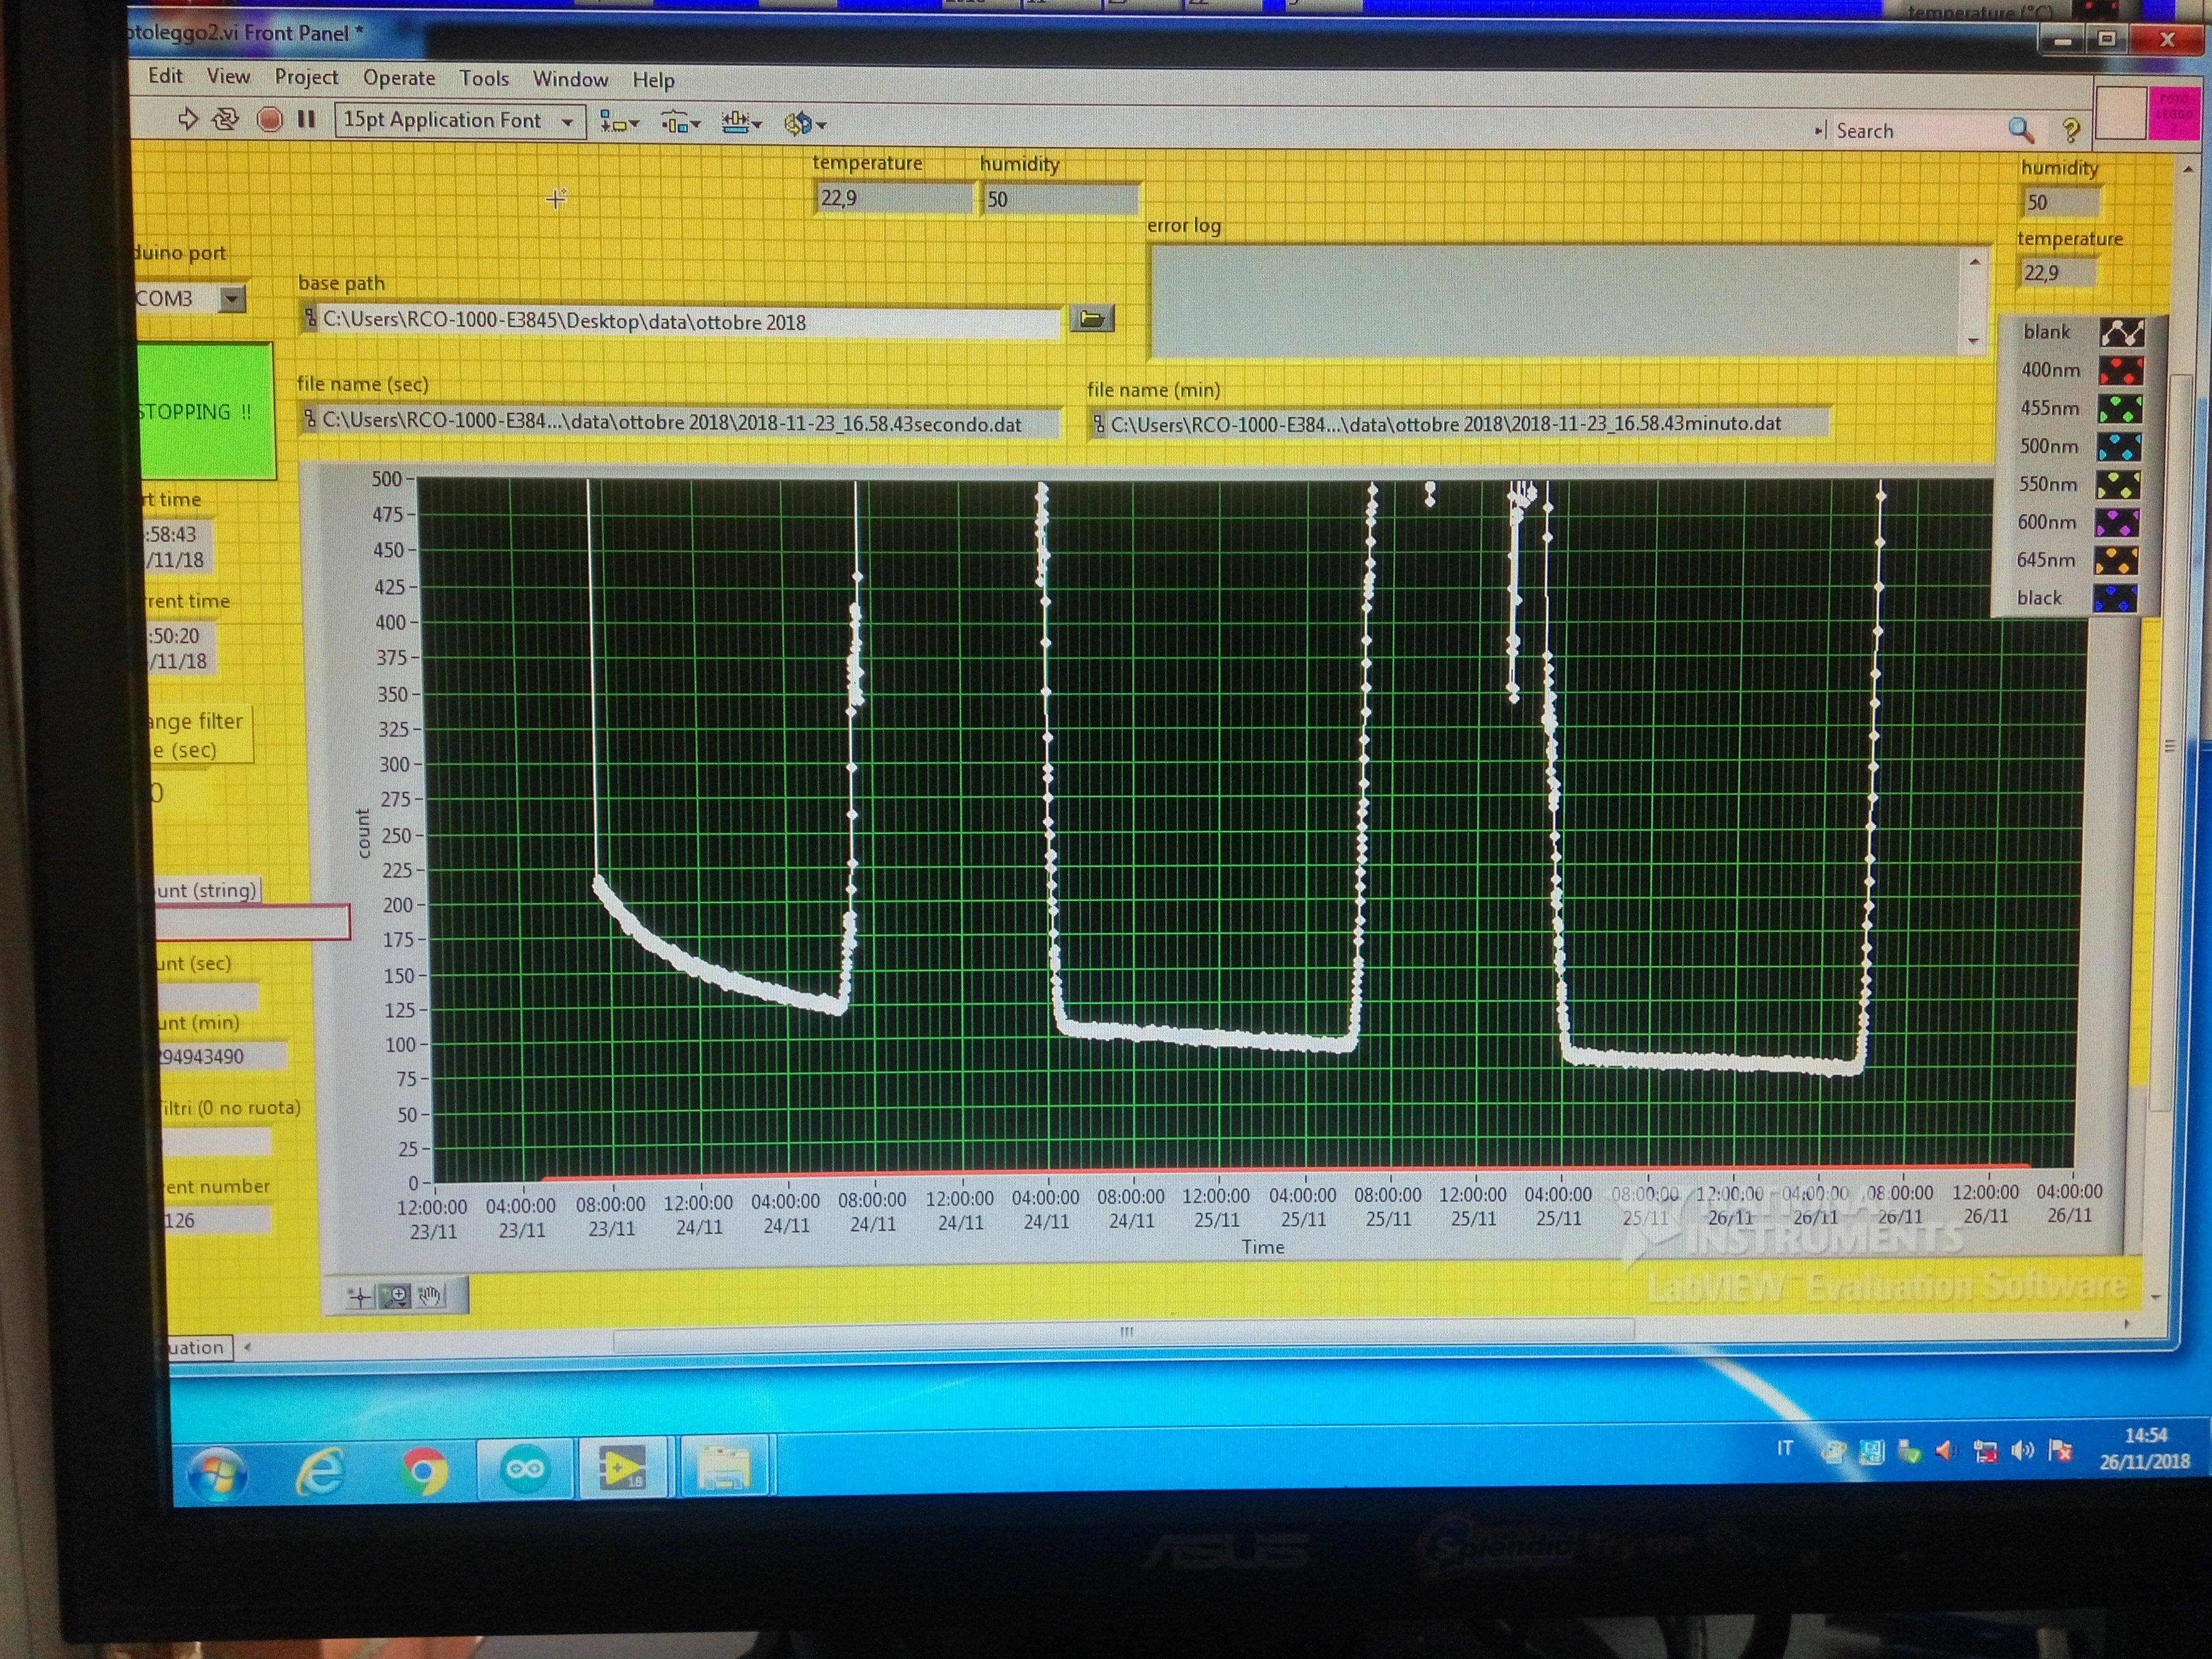Open Chrome from the taskbar

pyautogui.click(x=424, y=1471)
